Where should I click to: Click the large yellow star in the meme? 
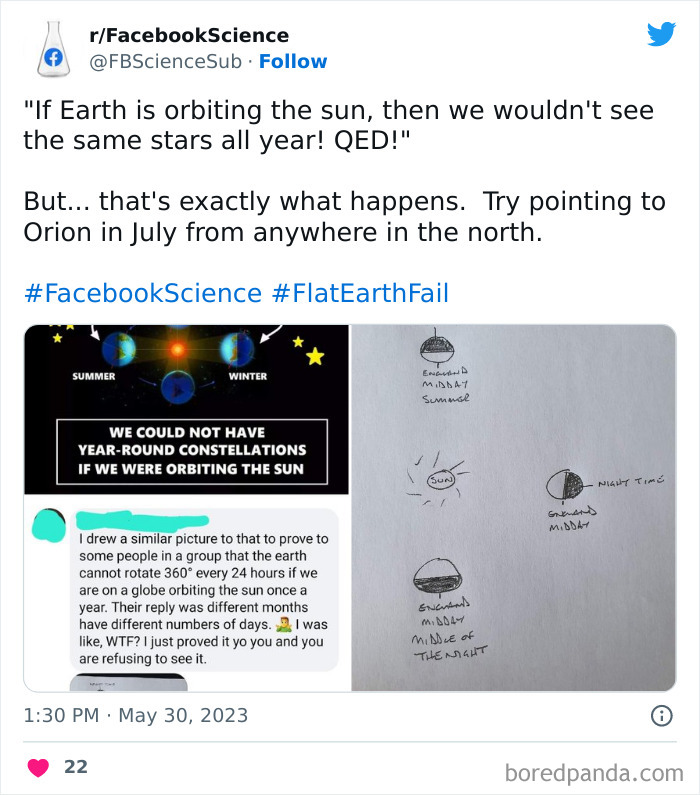[x=315, y=356]
